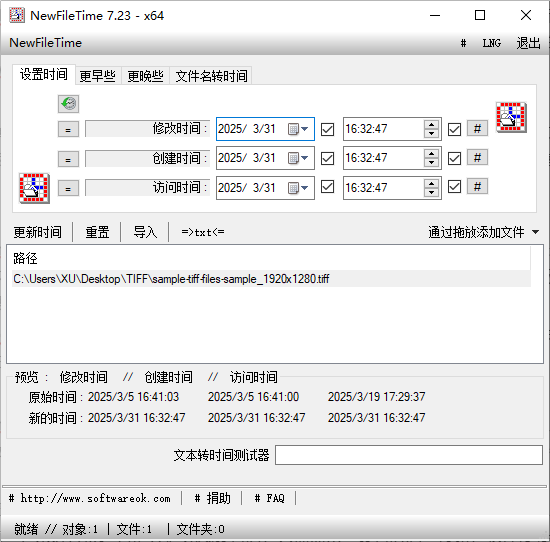Select the sample_1920x1280.tiff file row
Screen dimensions: 550x542
point(271,279)
